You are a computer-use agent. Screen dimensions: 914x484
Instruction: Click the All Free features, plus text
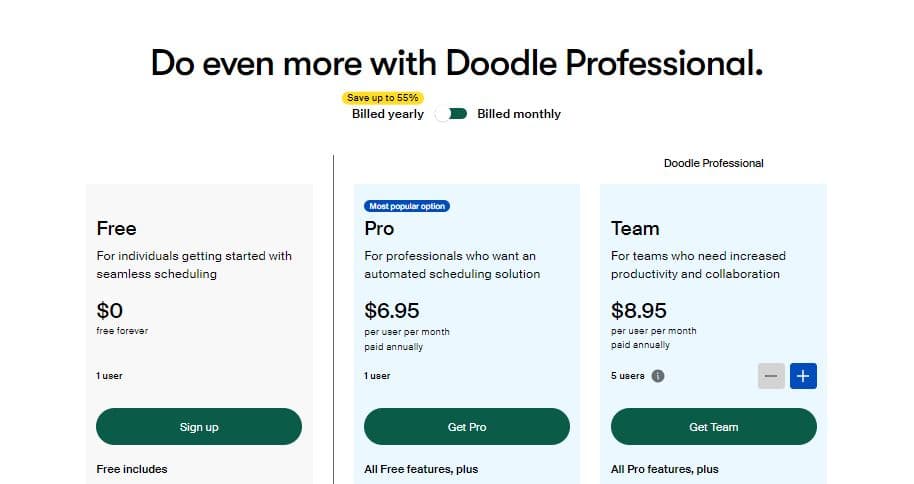421,469
